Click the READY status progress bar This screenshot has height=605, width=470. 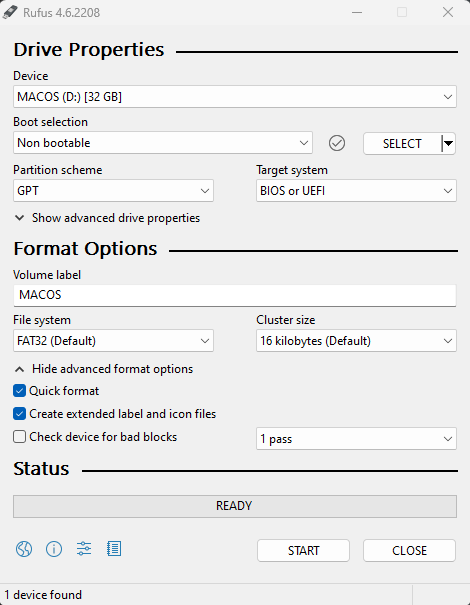235,506
